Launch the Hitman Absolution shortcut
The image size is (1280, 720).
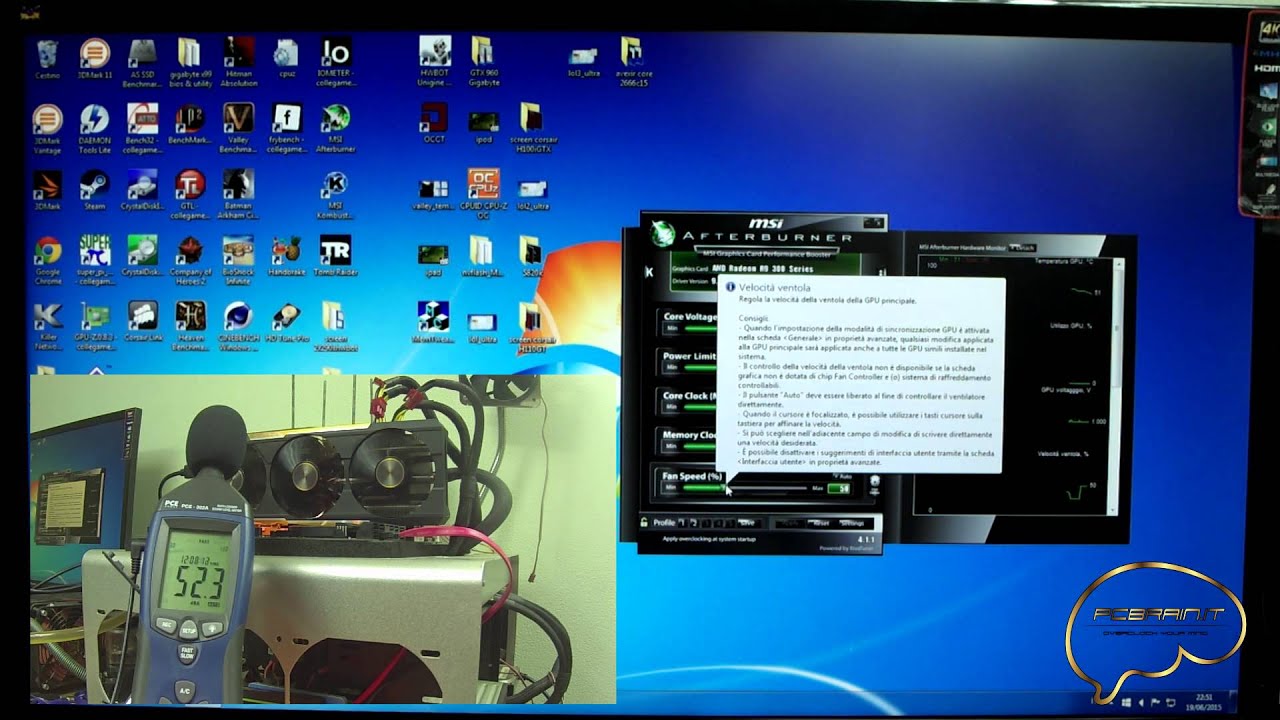click(x=238, y=62)
